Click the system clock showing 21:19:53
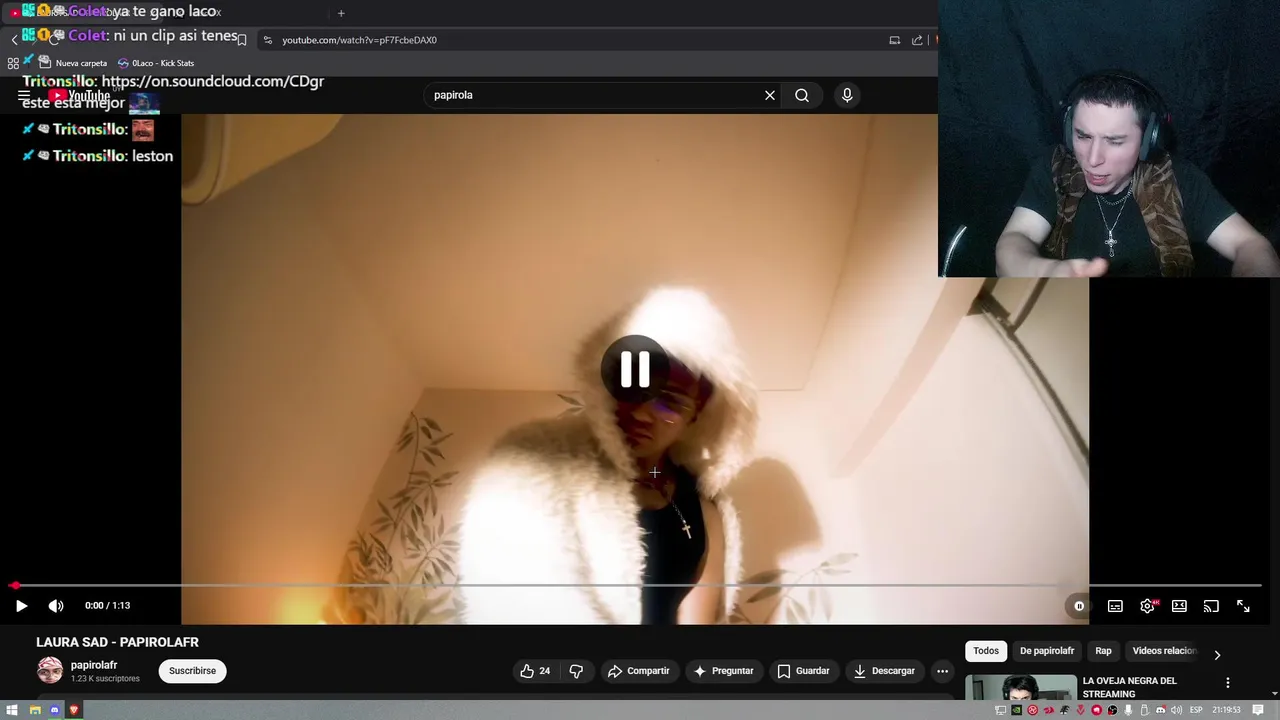Screen dimensions: 1280x720 1226,710
